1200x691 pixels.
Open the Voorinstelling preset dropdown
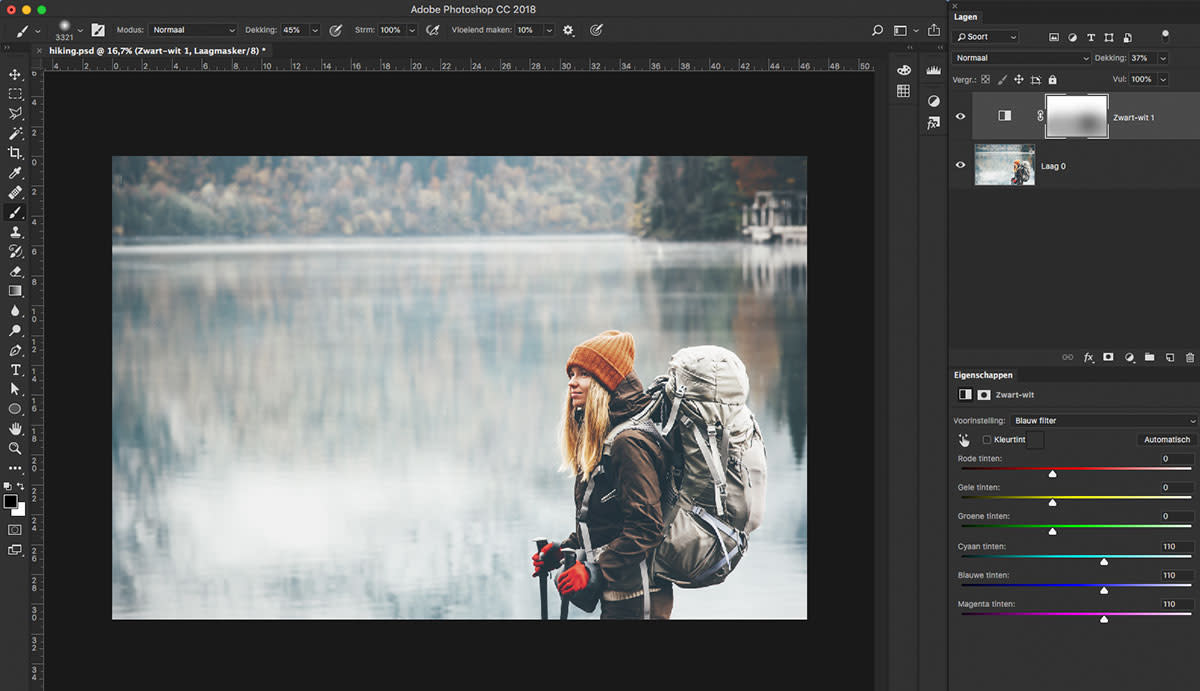1103,421
